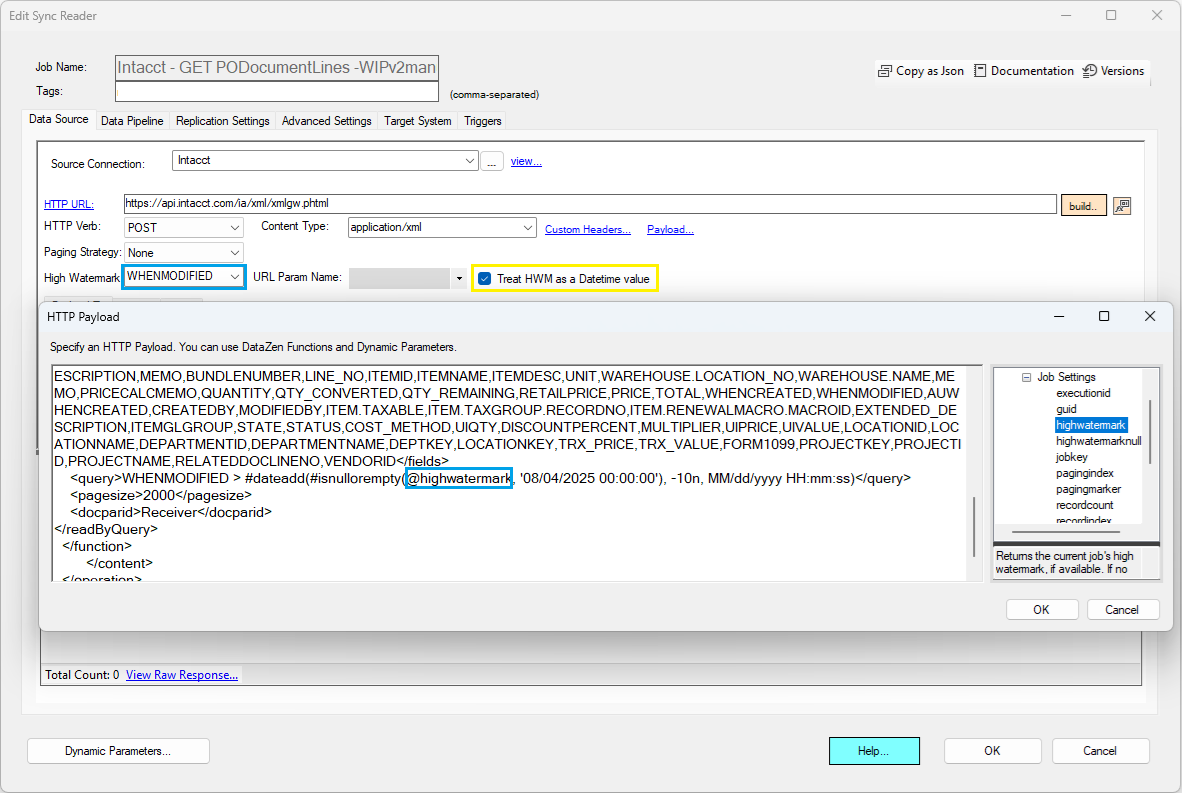Select pagingmarker in Job Settings tree
The width and height of the screenshot is (1182, 793).
(1089, 489)
